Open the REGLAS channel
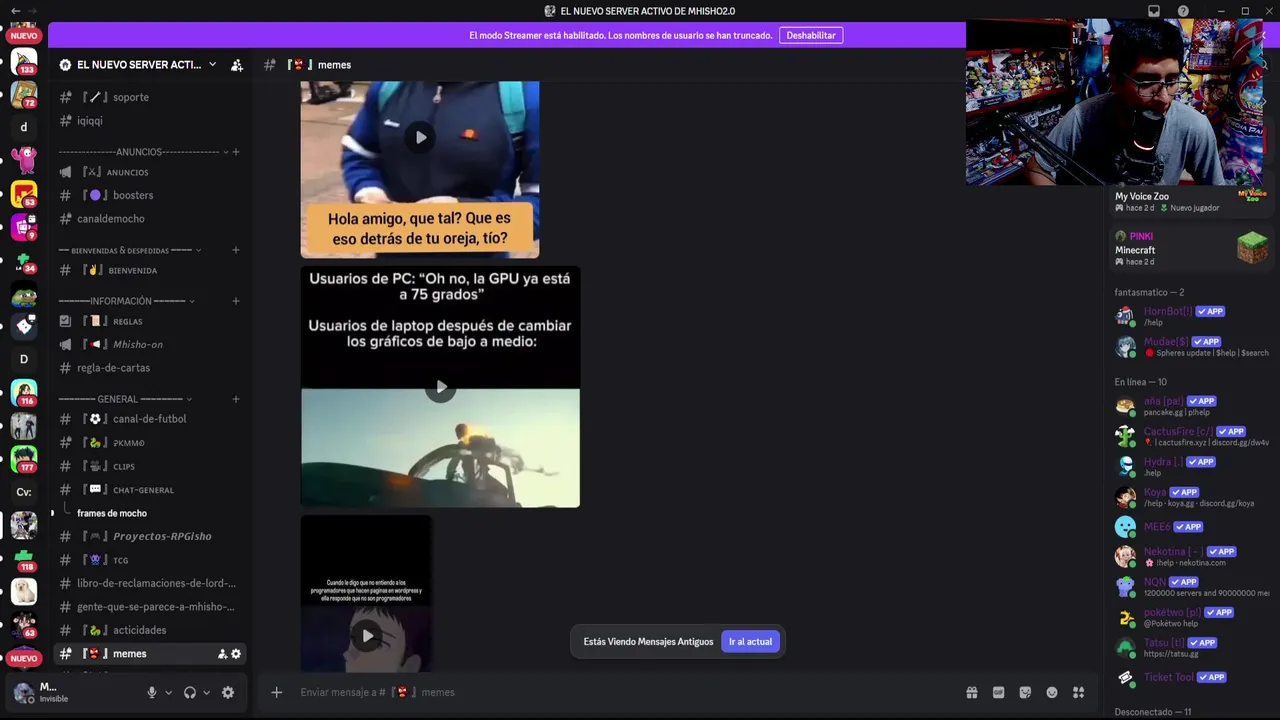Image resolution: width=1280 pixels, height=720 pixels. [x=149, y=321]
